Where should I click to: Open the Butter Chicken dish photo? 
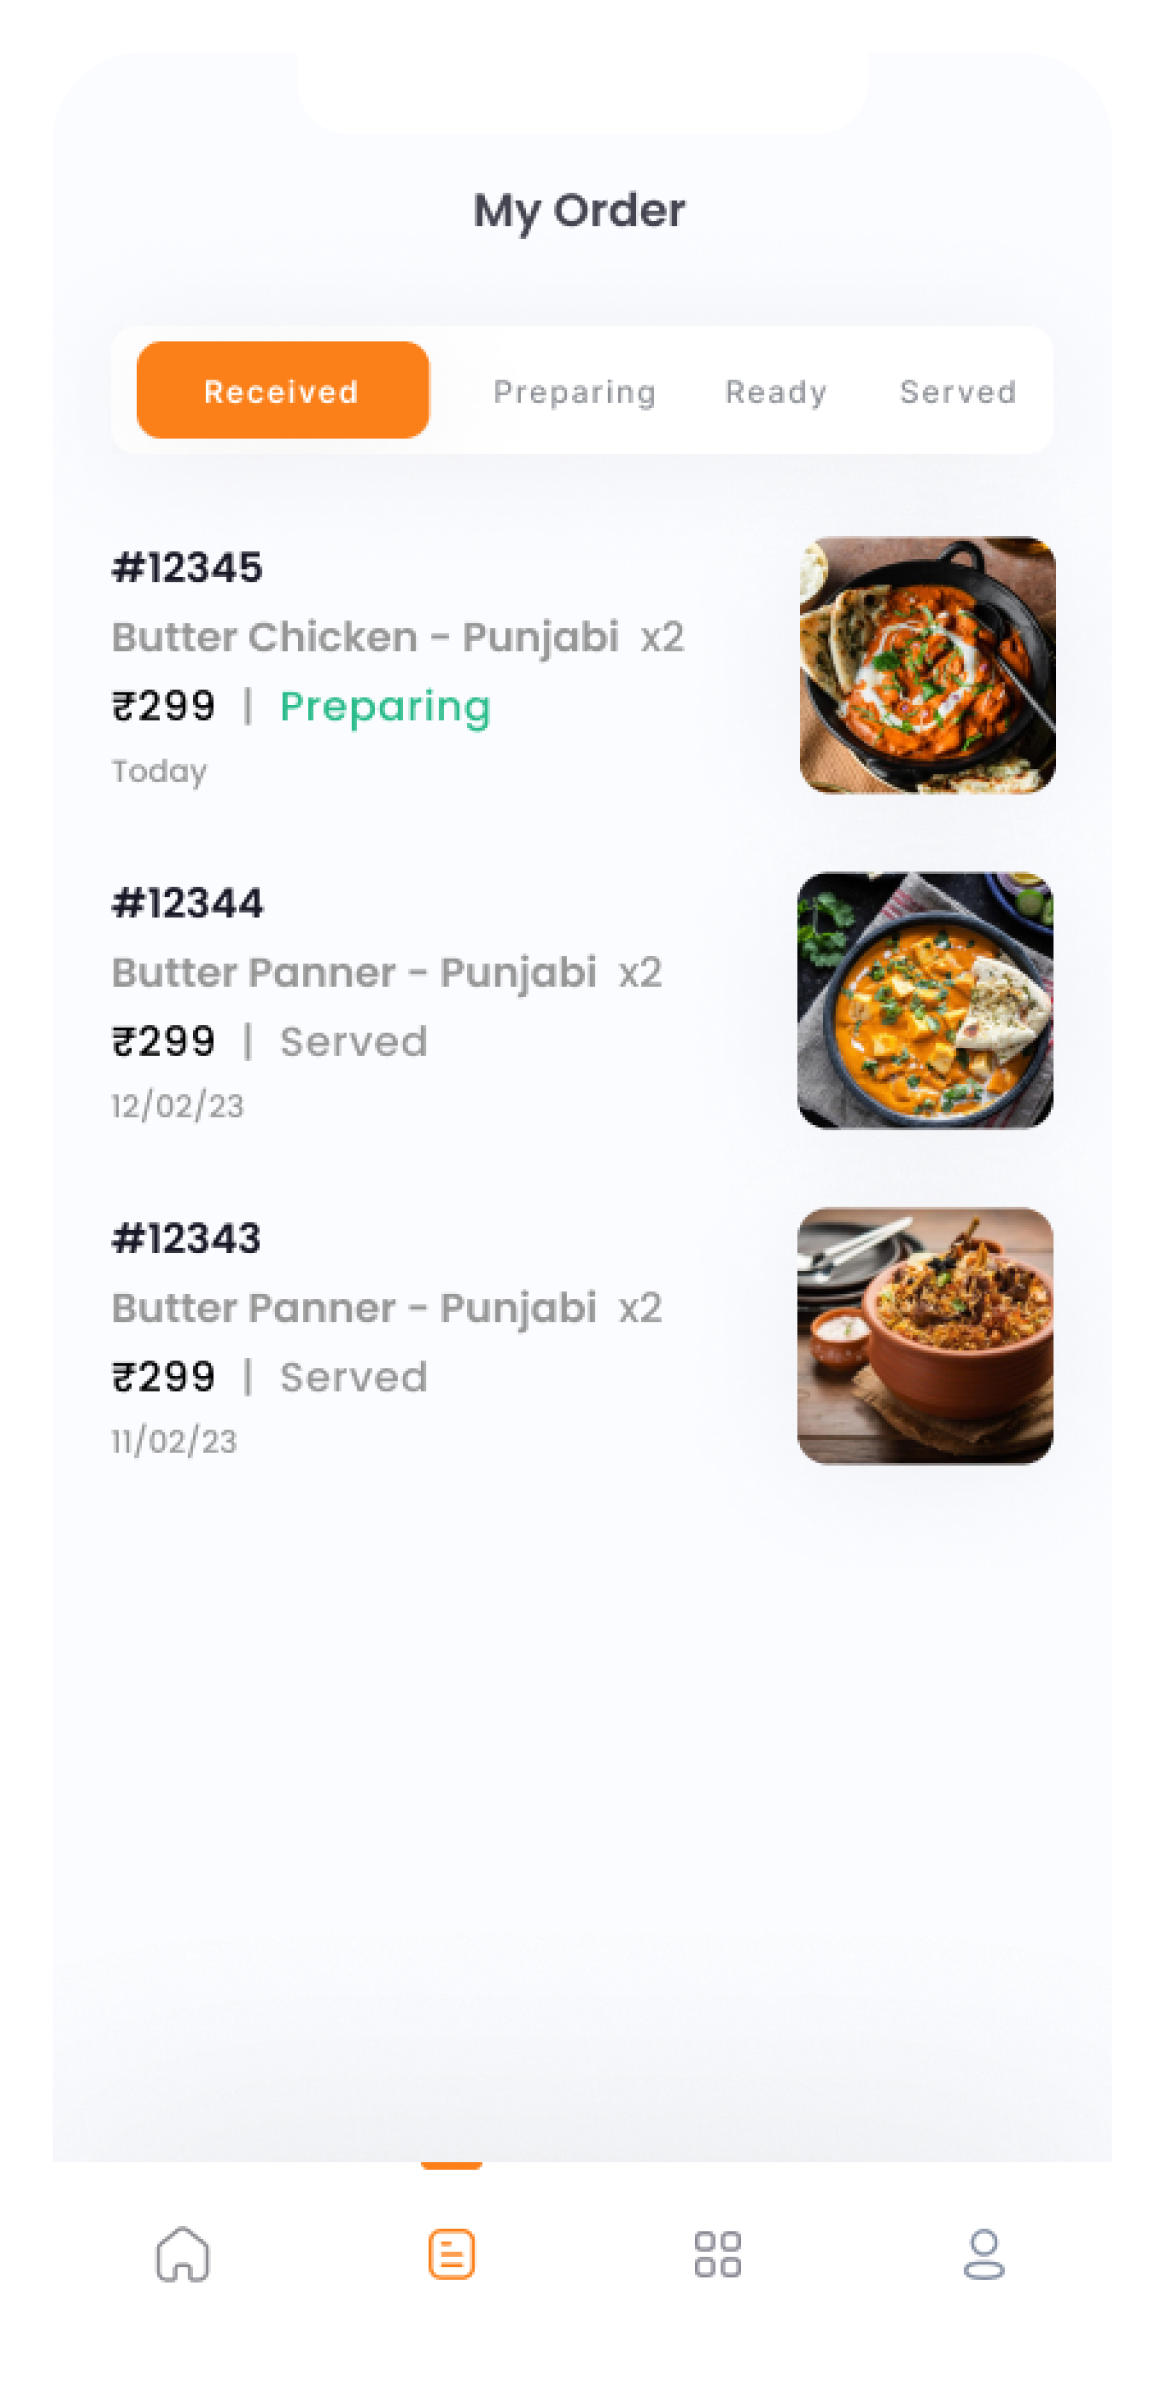(927, 665)
